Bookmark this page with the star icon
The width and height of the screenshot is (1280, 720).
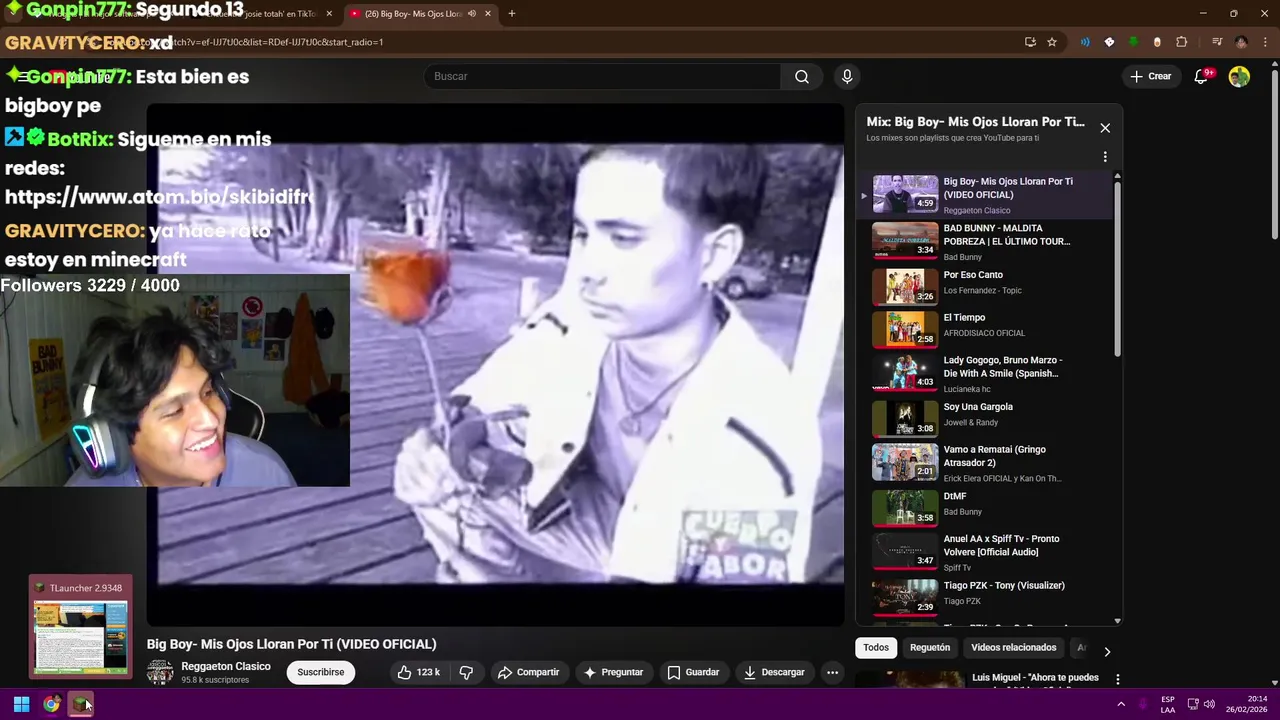pyautogui.click(x=1052, y=42)
